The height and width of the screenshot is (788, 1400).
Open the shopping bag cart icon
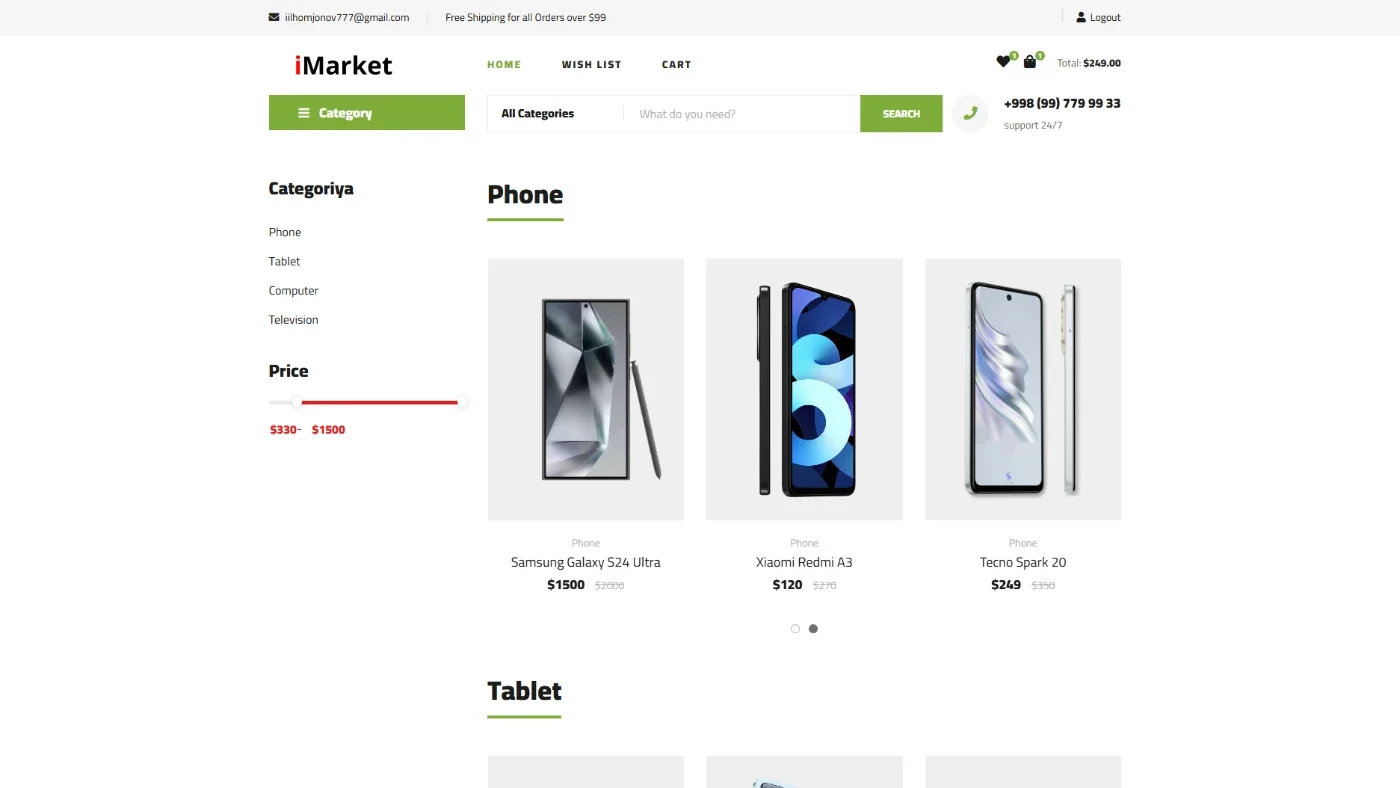1030,62
